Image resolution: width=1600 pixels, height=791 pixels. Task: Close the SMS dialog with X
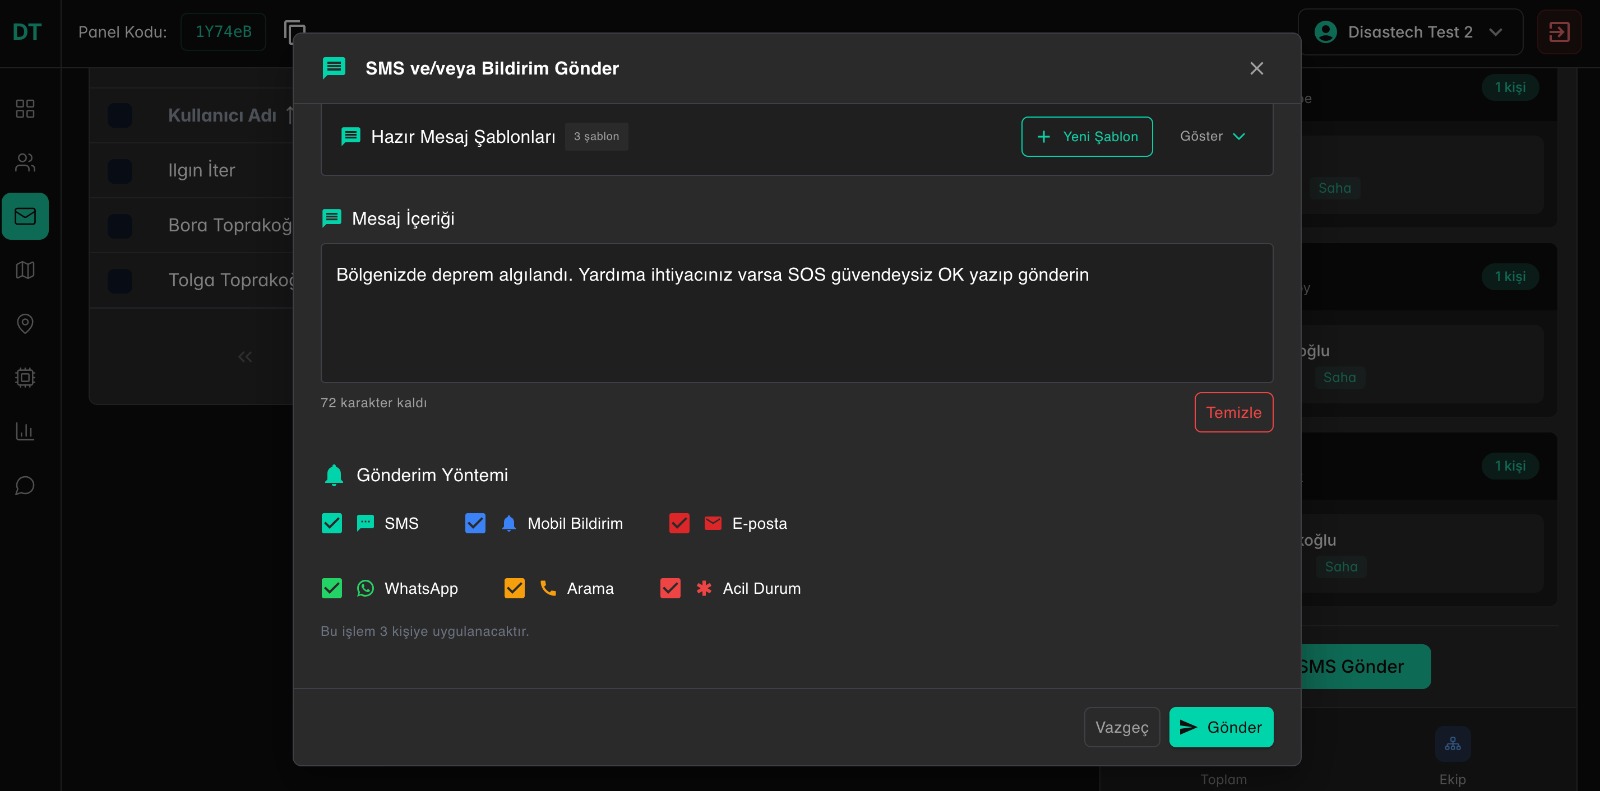[1257, 68]
